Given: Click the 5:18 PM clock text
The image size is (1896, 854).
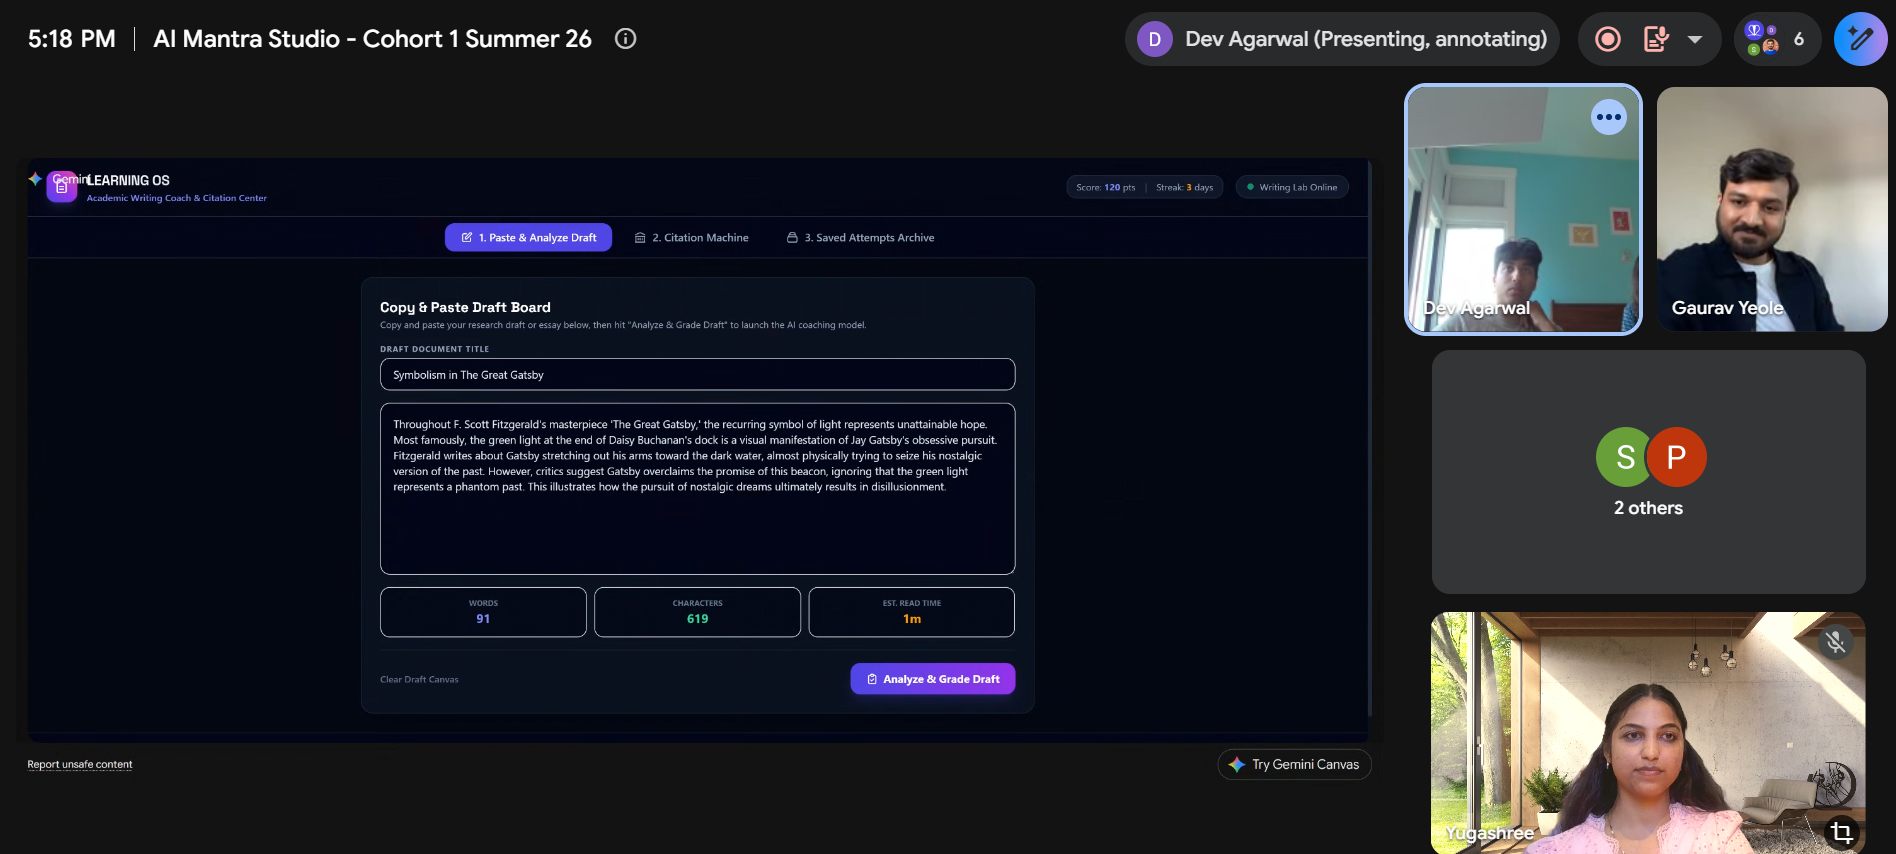Looking at the screenshot, I should click(72, 39).
